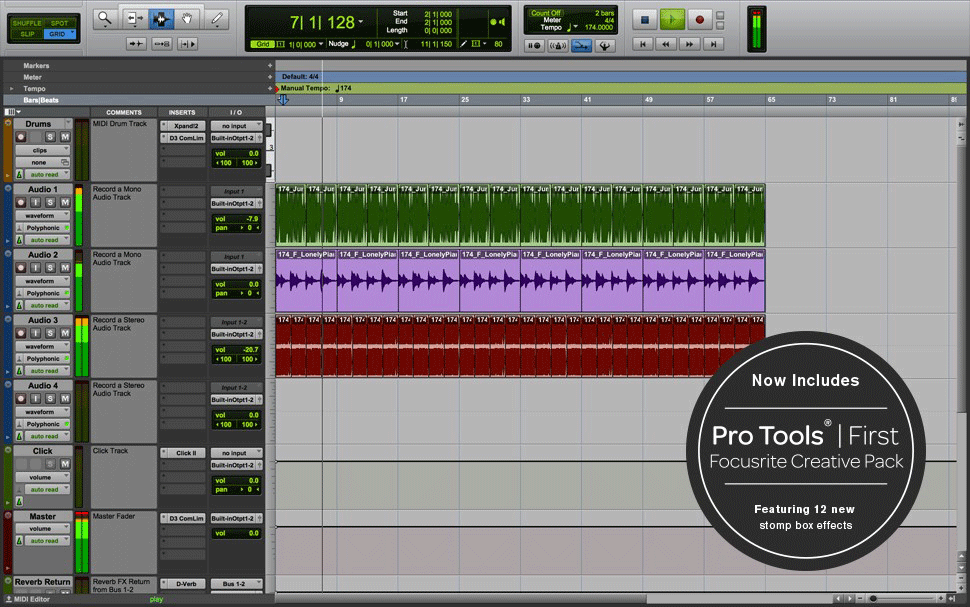
Task: Toggle Tab to Transients button
Action: click(x=135, y=44)
